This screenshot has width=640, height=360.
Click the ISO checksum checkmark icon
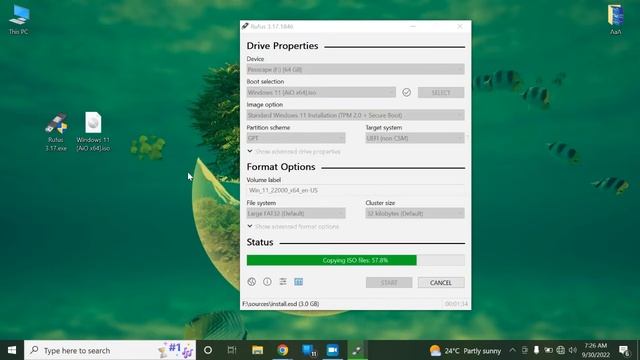(406, 92)
